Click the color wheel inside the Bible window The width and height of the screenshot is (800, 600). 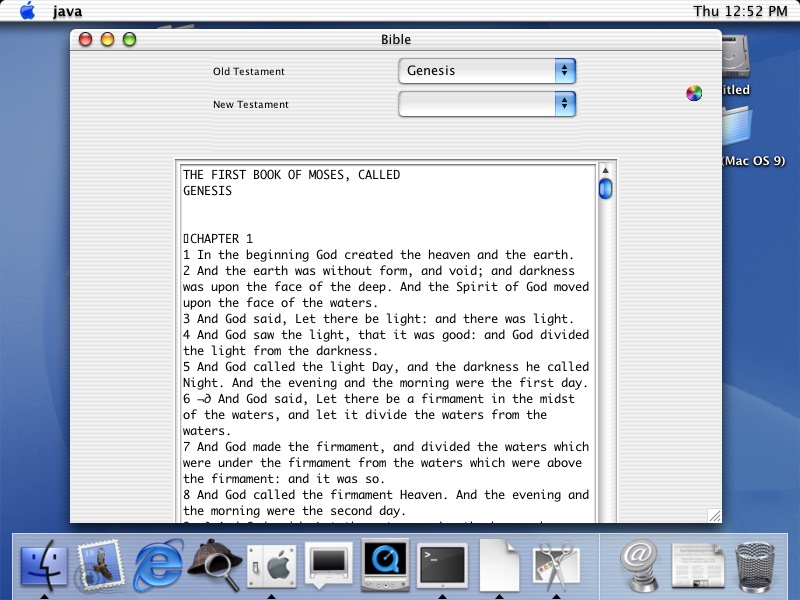click(693, 93)
